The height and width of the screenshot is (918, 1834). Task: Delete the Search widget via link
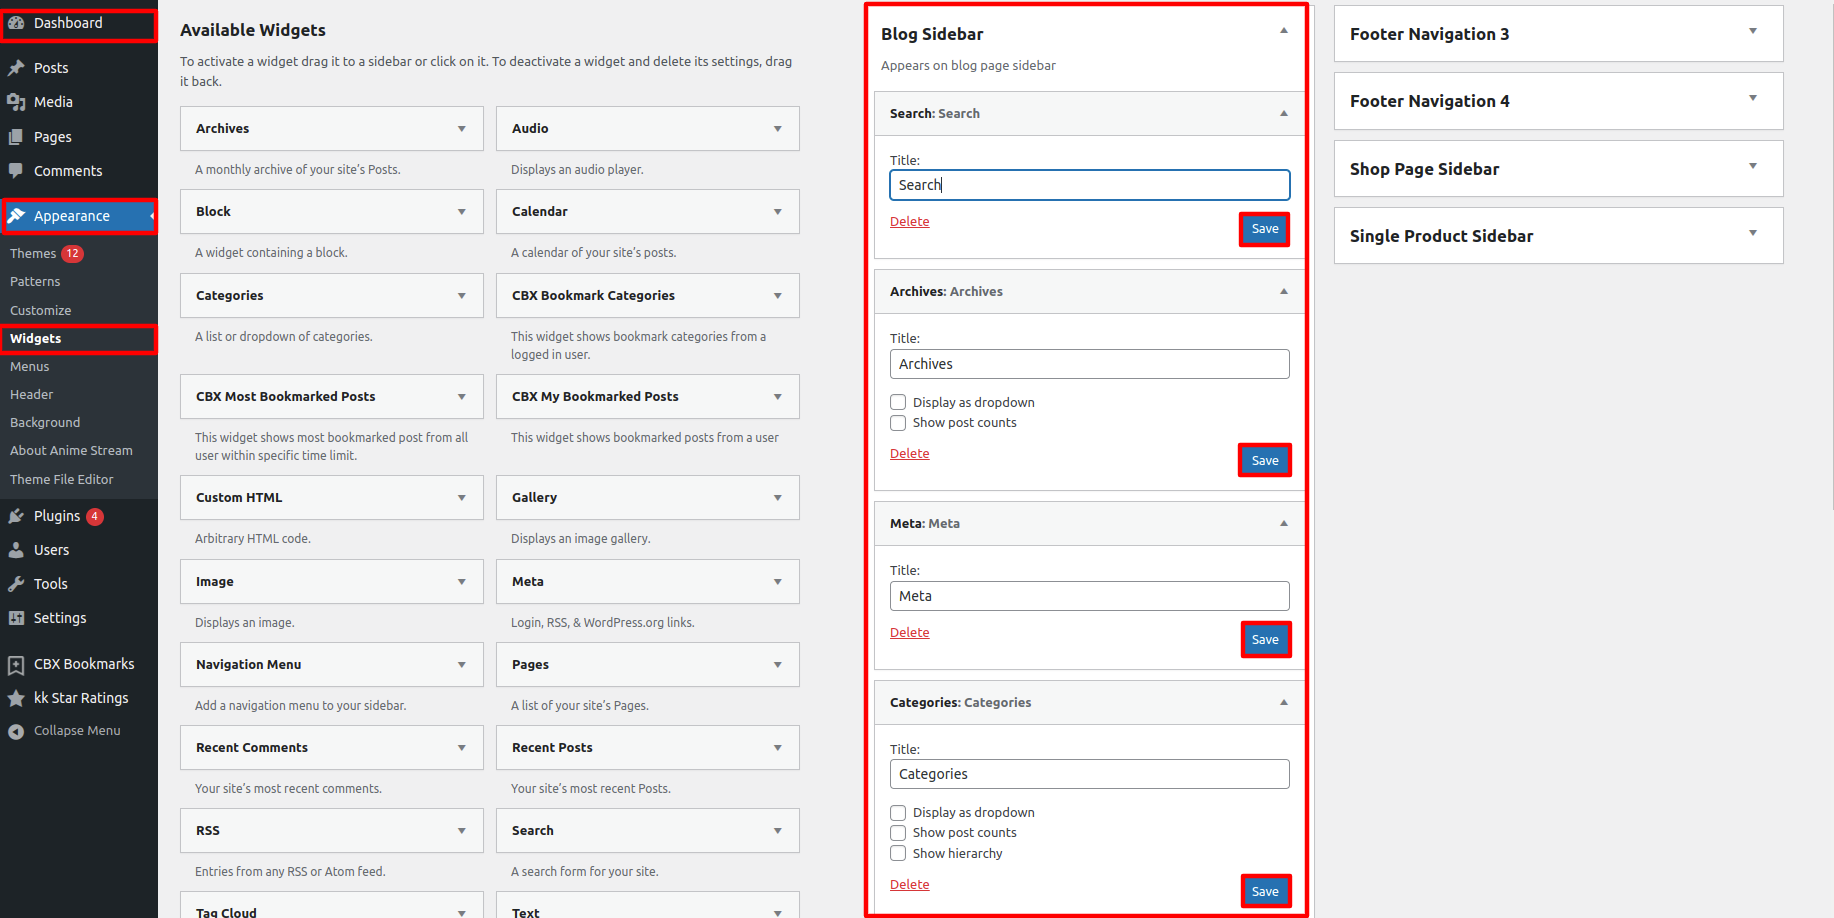(909, 222)
